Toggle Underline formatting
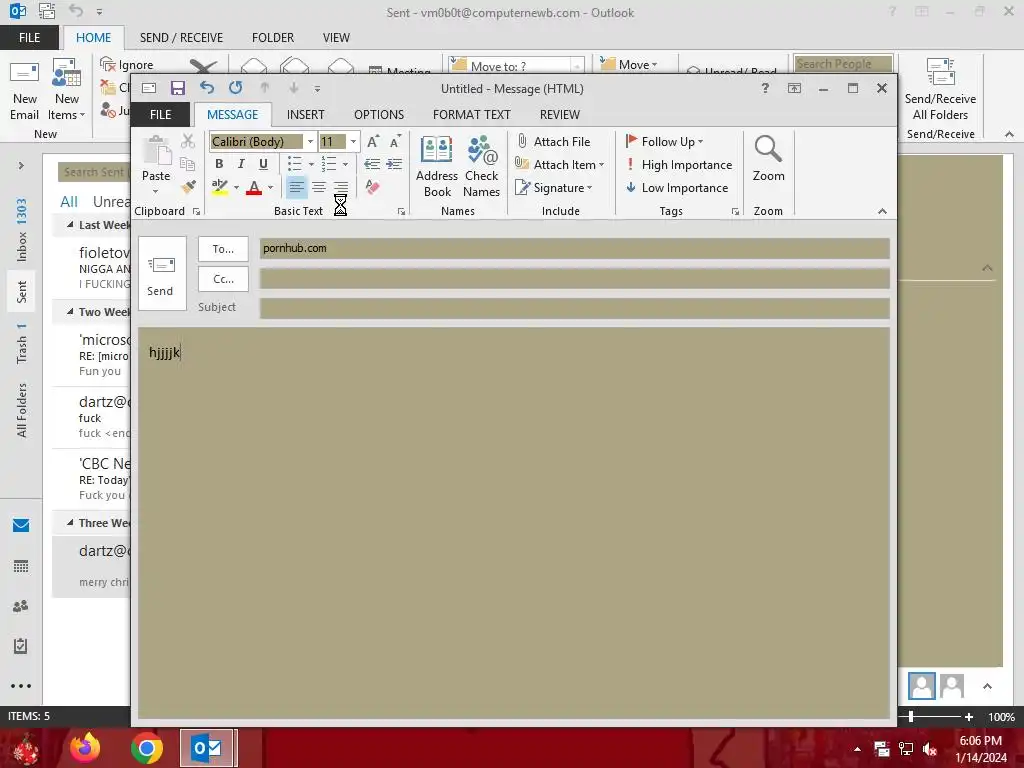This screenshot has width=1024, height=768. tap(263, 164)
